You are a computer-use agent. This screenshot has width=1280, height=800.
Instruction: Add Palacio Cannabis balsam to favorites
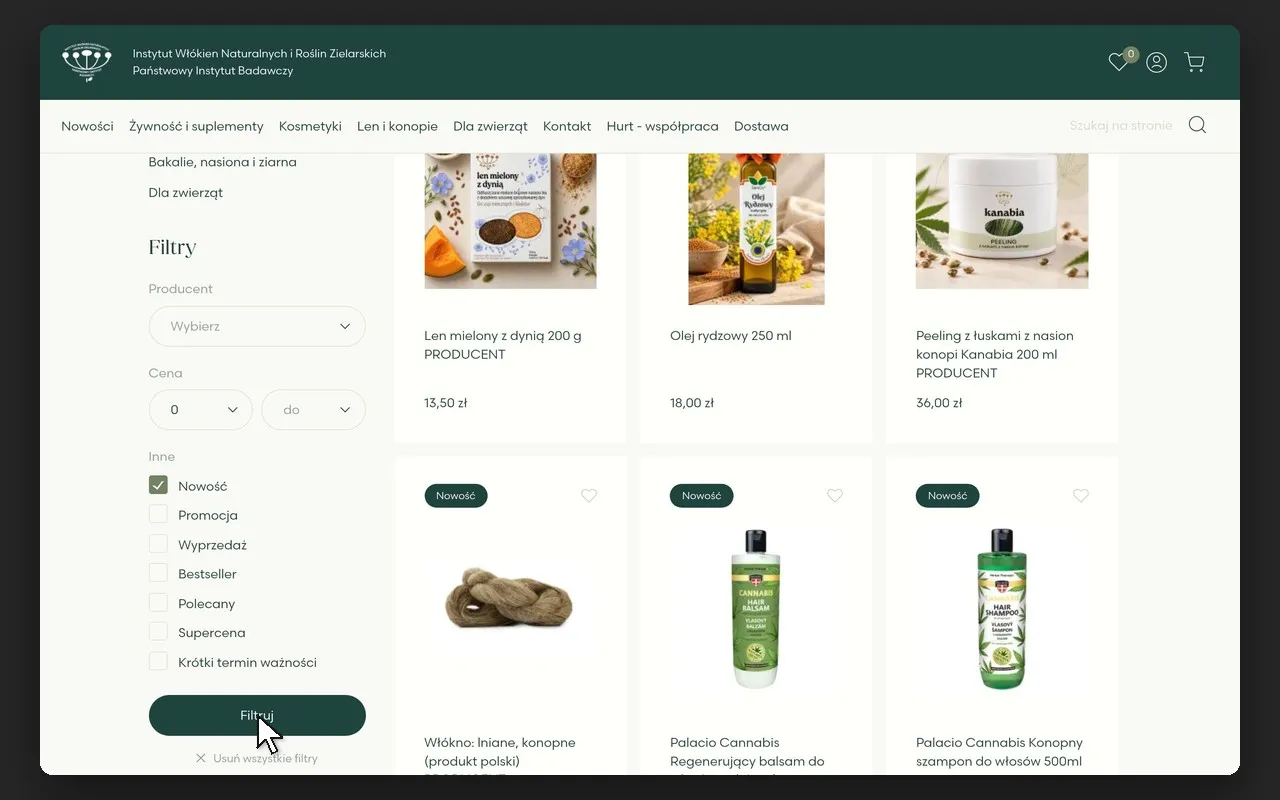(x=835, y=495)
